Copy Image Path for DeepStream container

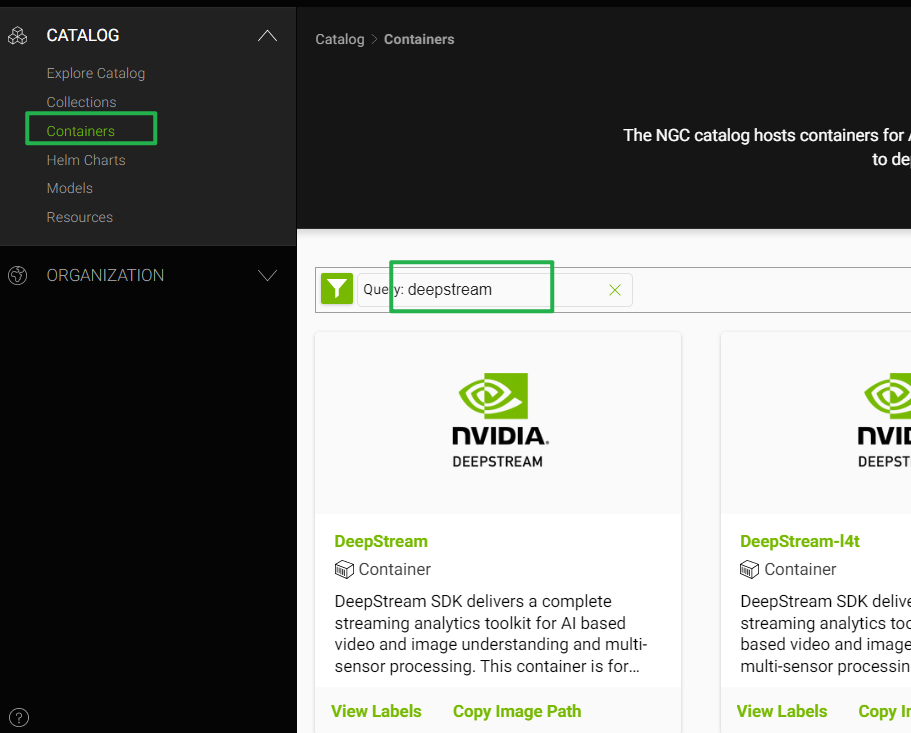pyautogui.click(x=517, y=712)
